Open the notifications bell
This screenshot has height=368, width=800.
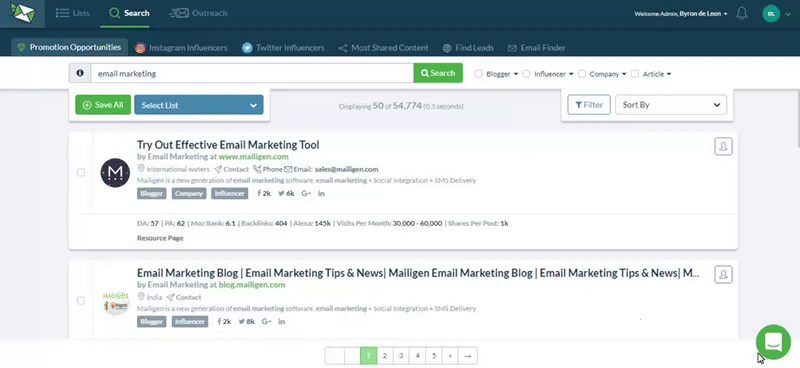(x=742, y=14)
